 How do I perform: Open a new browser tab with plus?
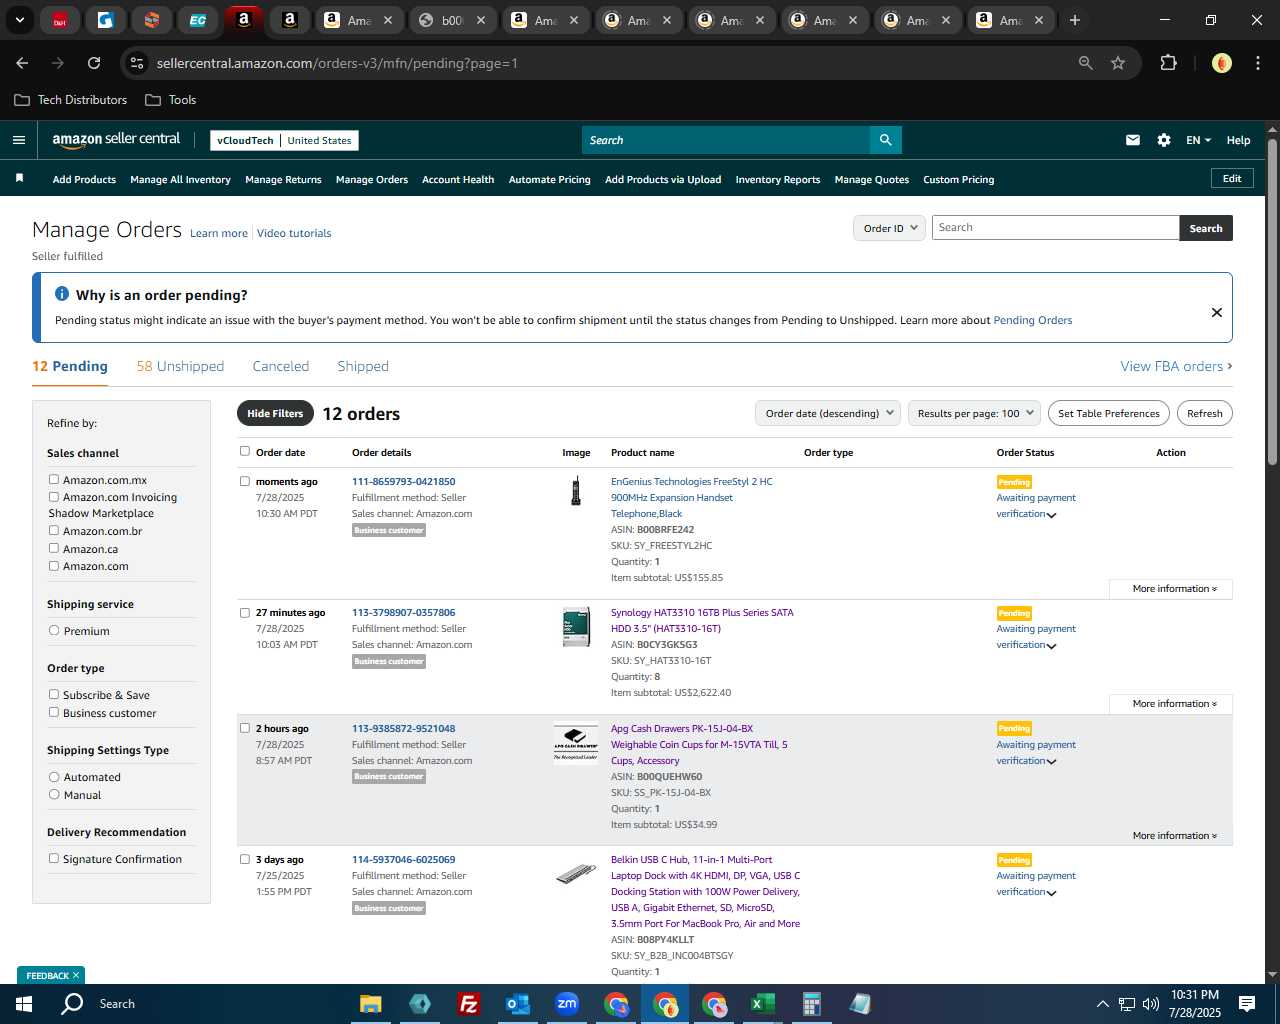(1075, 20)
